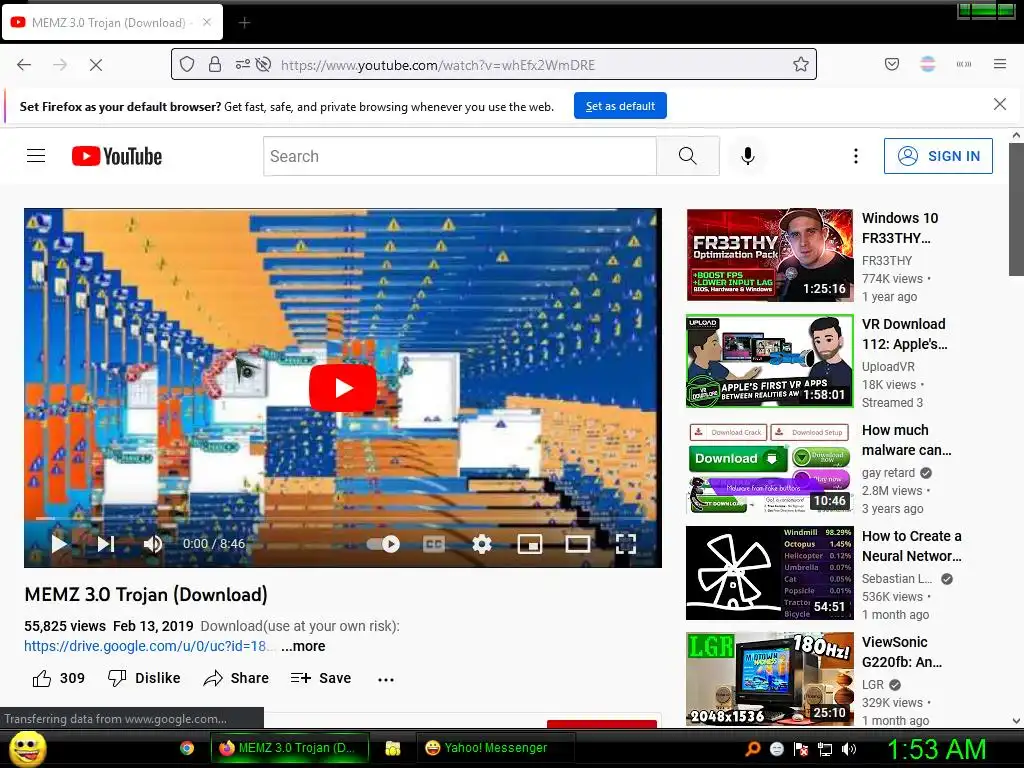Launch Chrome from the taskbar
This screenshot has width=1024, height=768.
[x=187, y=748]
